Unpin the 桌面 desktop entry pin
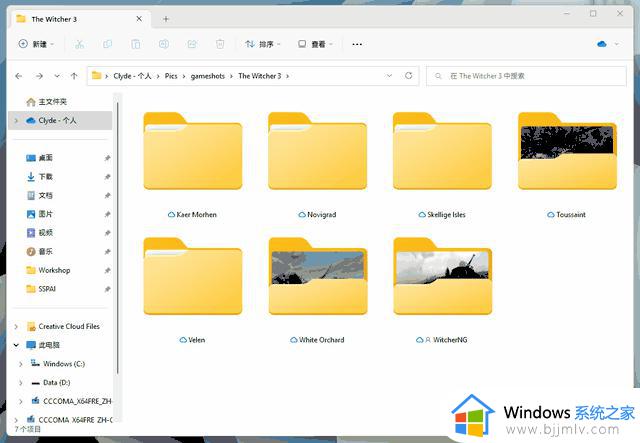Image resolution: width=640 pixels, height=443 pixels. click(107, 158)
